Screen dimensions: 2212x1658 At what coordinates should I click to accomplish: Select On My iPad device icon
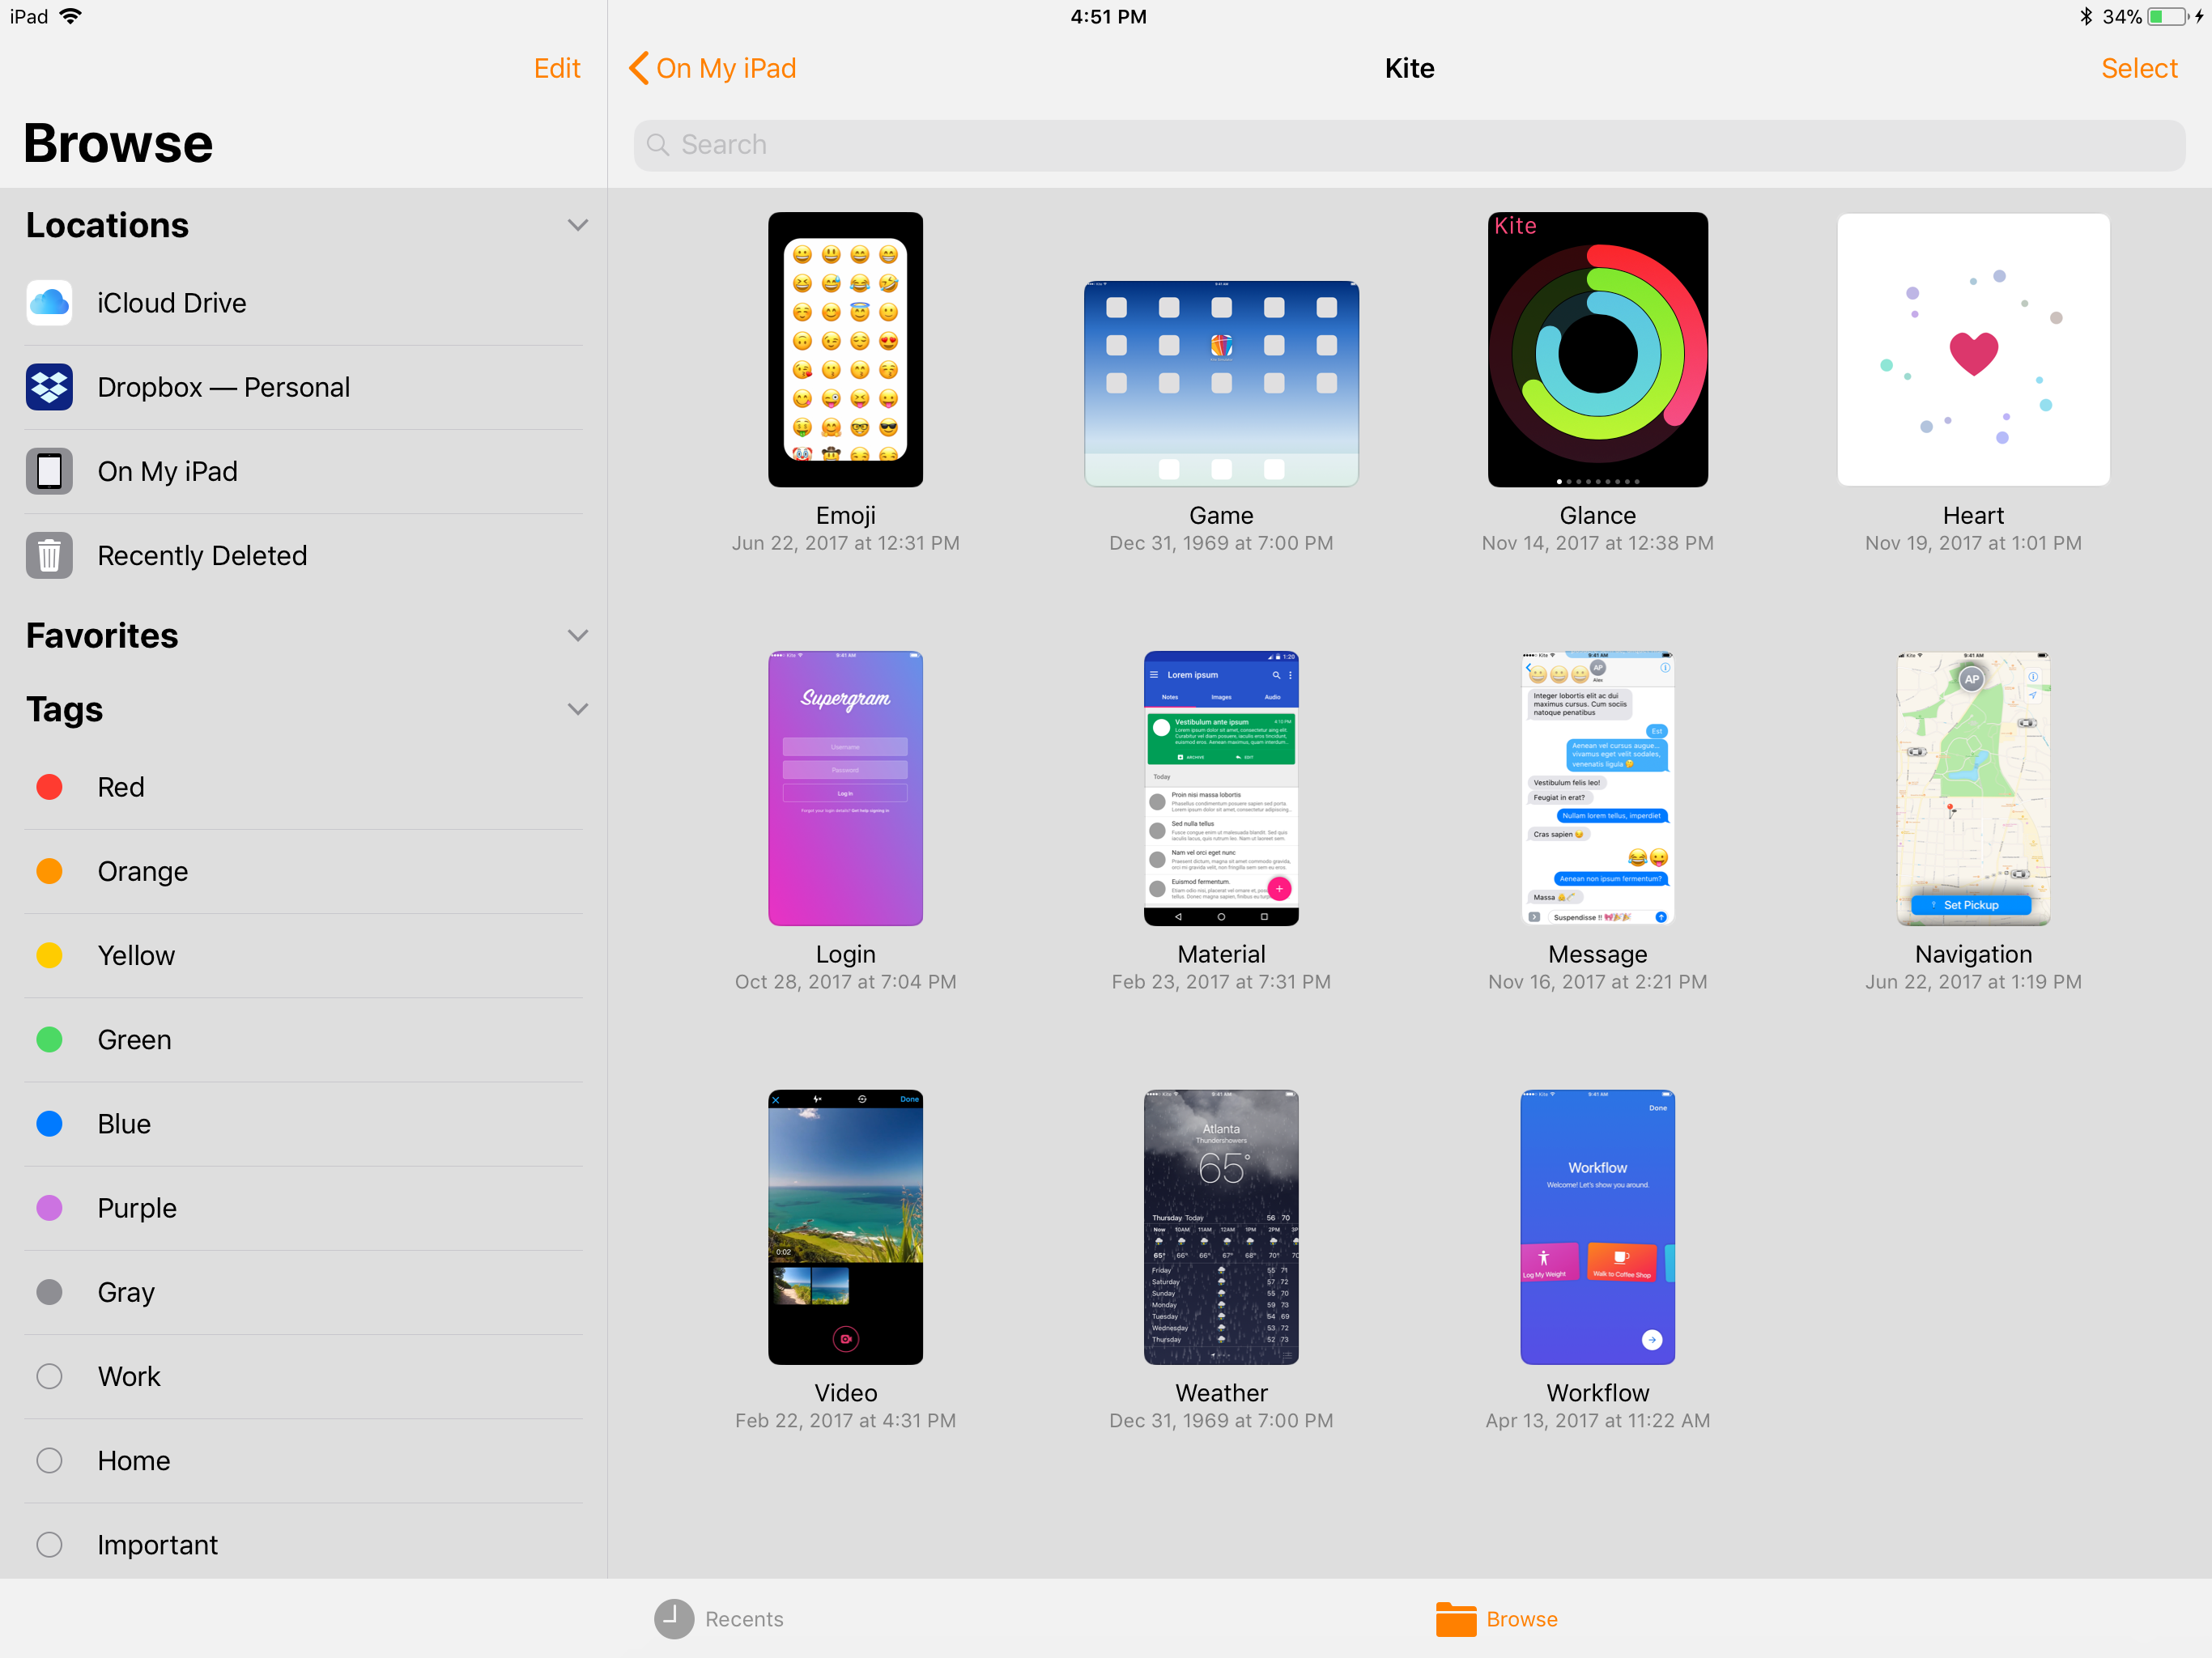pos(49,471)
